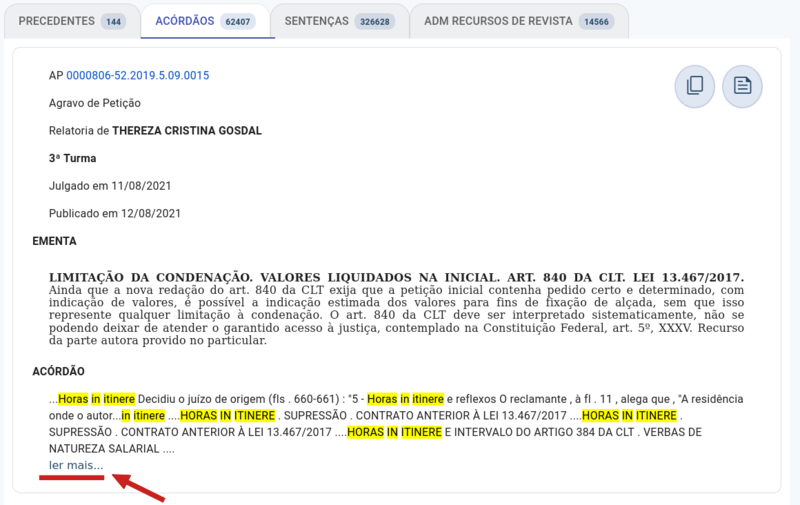Click 'Julgado em 11/08/2021' line

pyautogui.click(x=110, y=186)
